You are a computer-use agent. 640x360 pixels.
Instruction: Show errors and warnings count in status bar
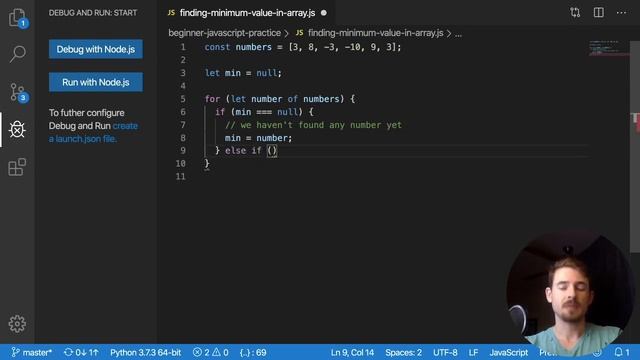coord(211,352)
